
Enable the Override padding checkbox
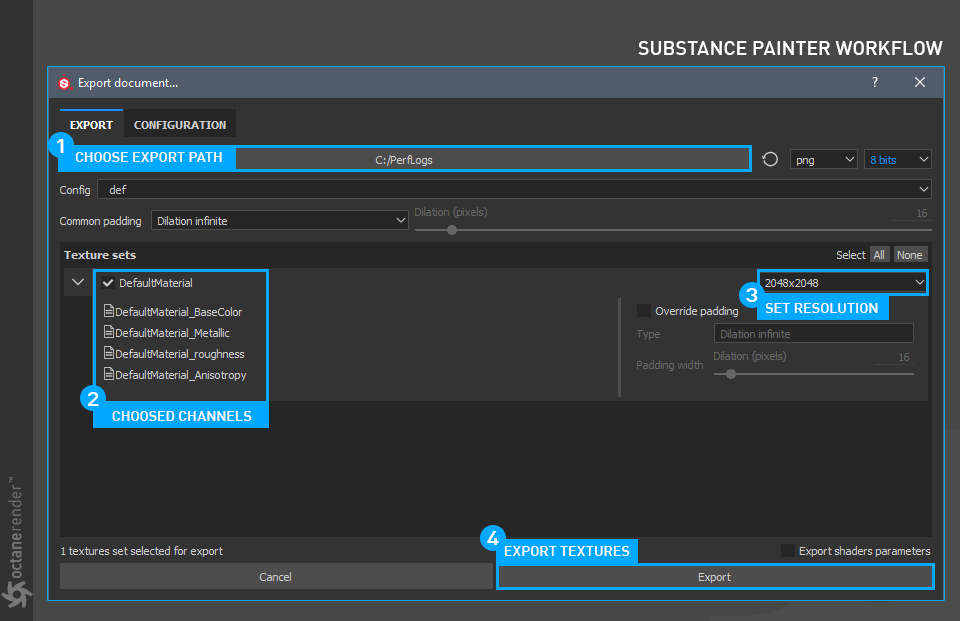click(643, 310)
